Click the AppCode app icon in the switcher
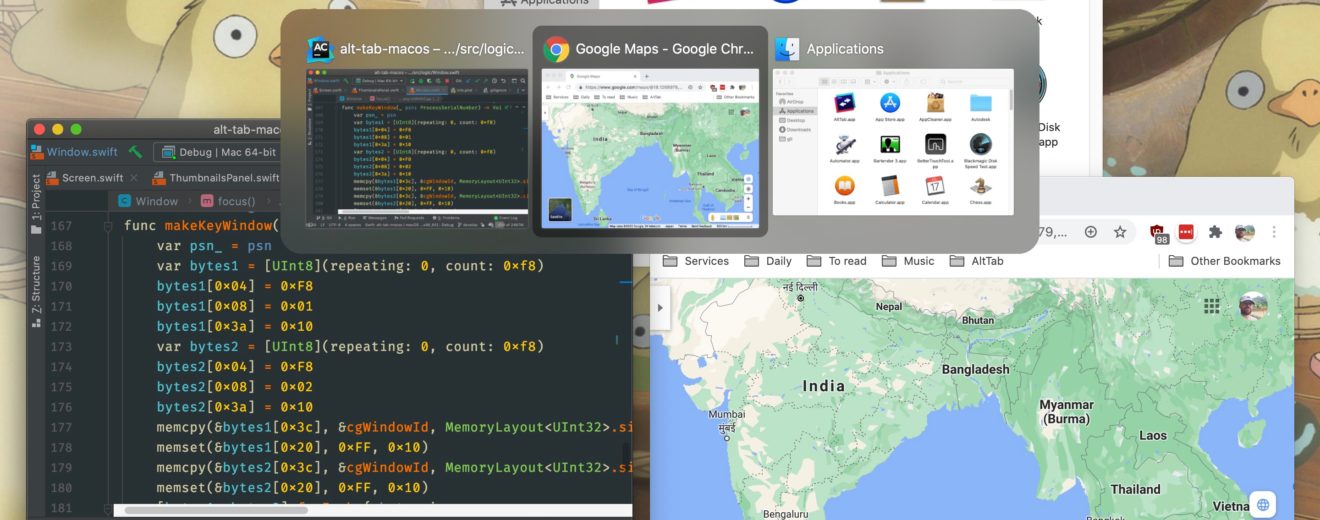This screenshot has width=1320, height=520. coord(320,49)
